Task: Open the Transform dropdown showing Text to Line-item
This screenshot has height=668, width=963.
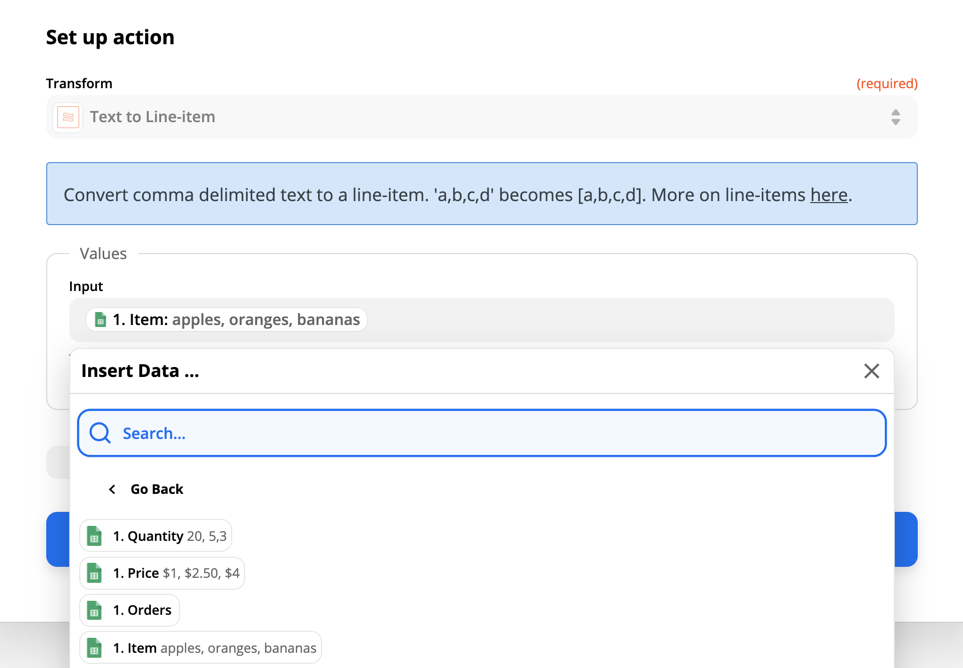Action: tap(481, 117)
